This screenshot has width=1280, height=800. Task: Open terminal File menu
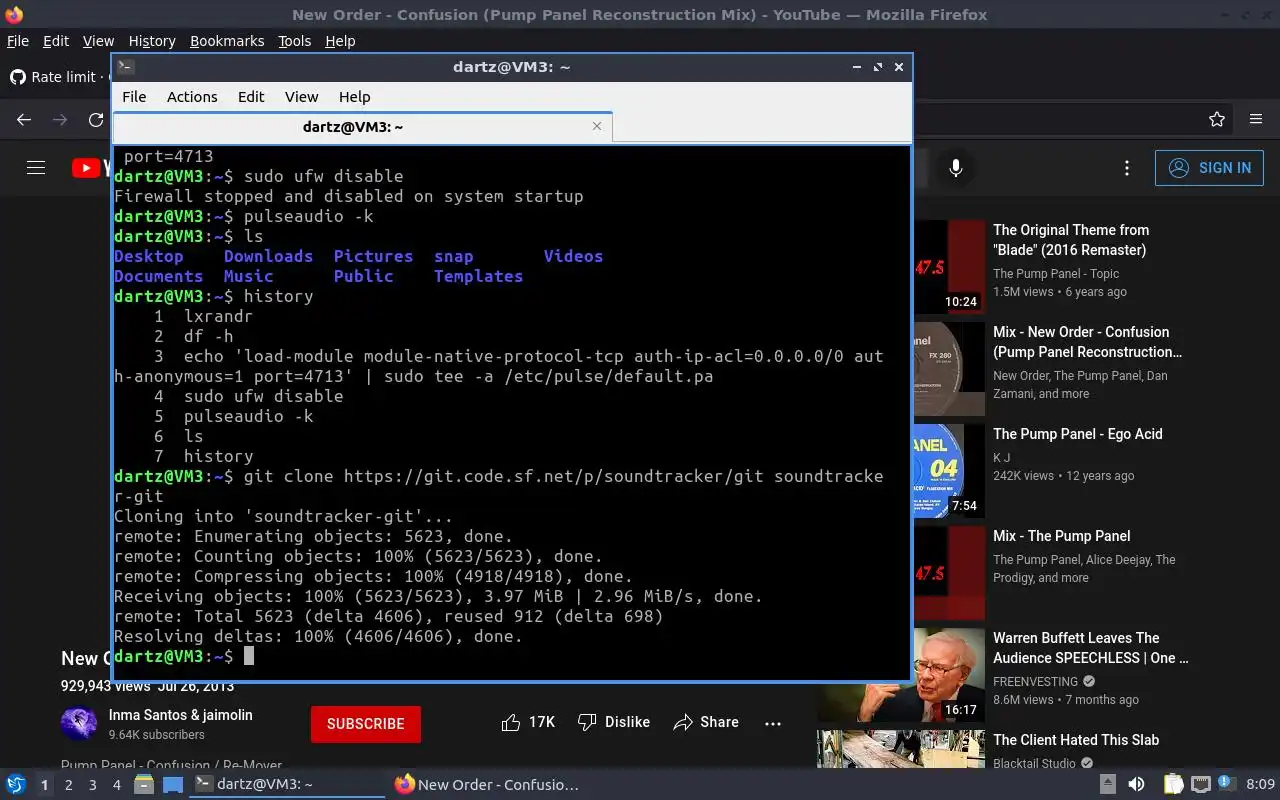134,97
